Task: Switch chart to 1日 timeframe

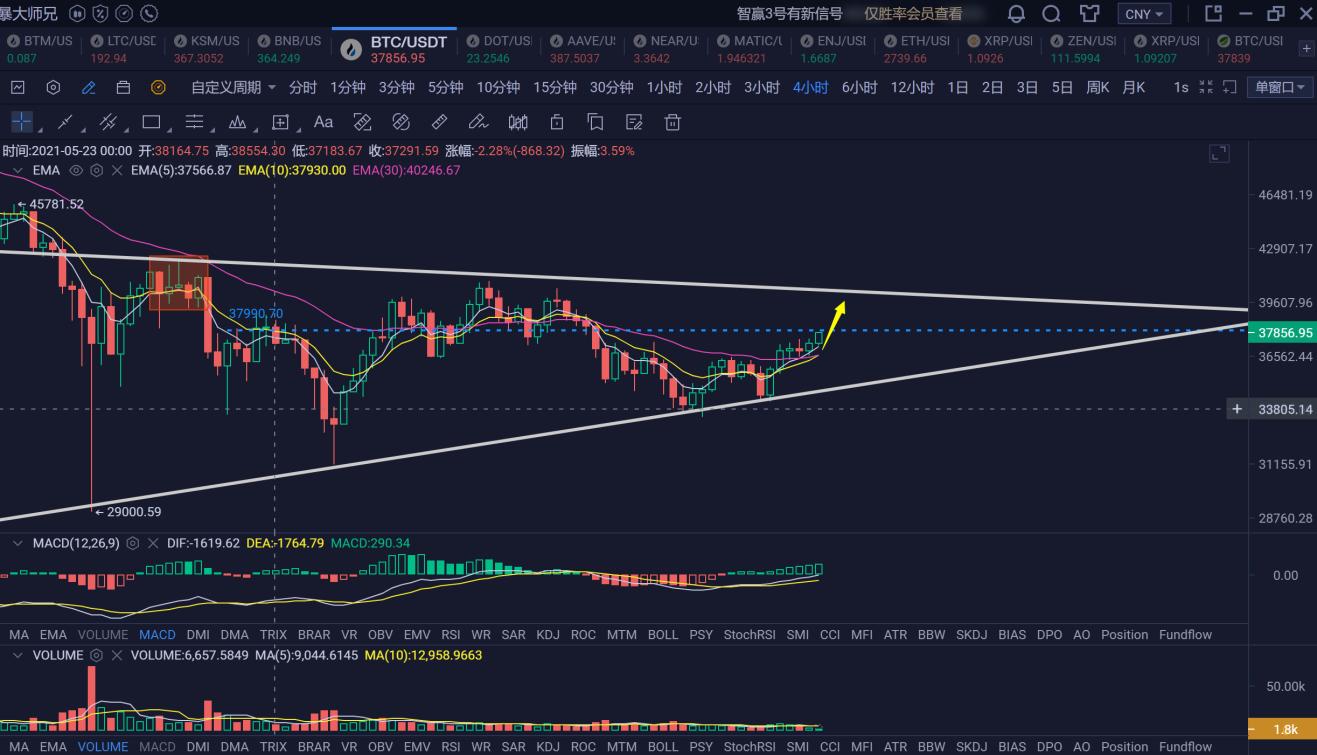Action: click(957, 88)
